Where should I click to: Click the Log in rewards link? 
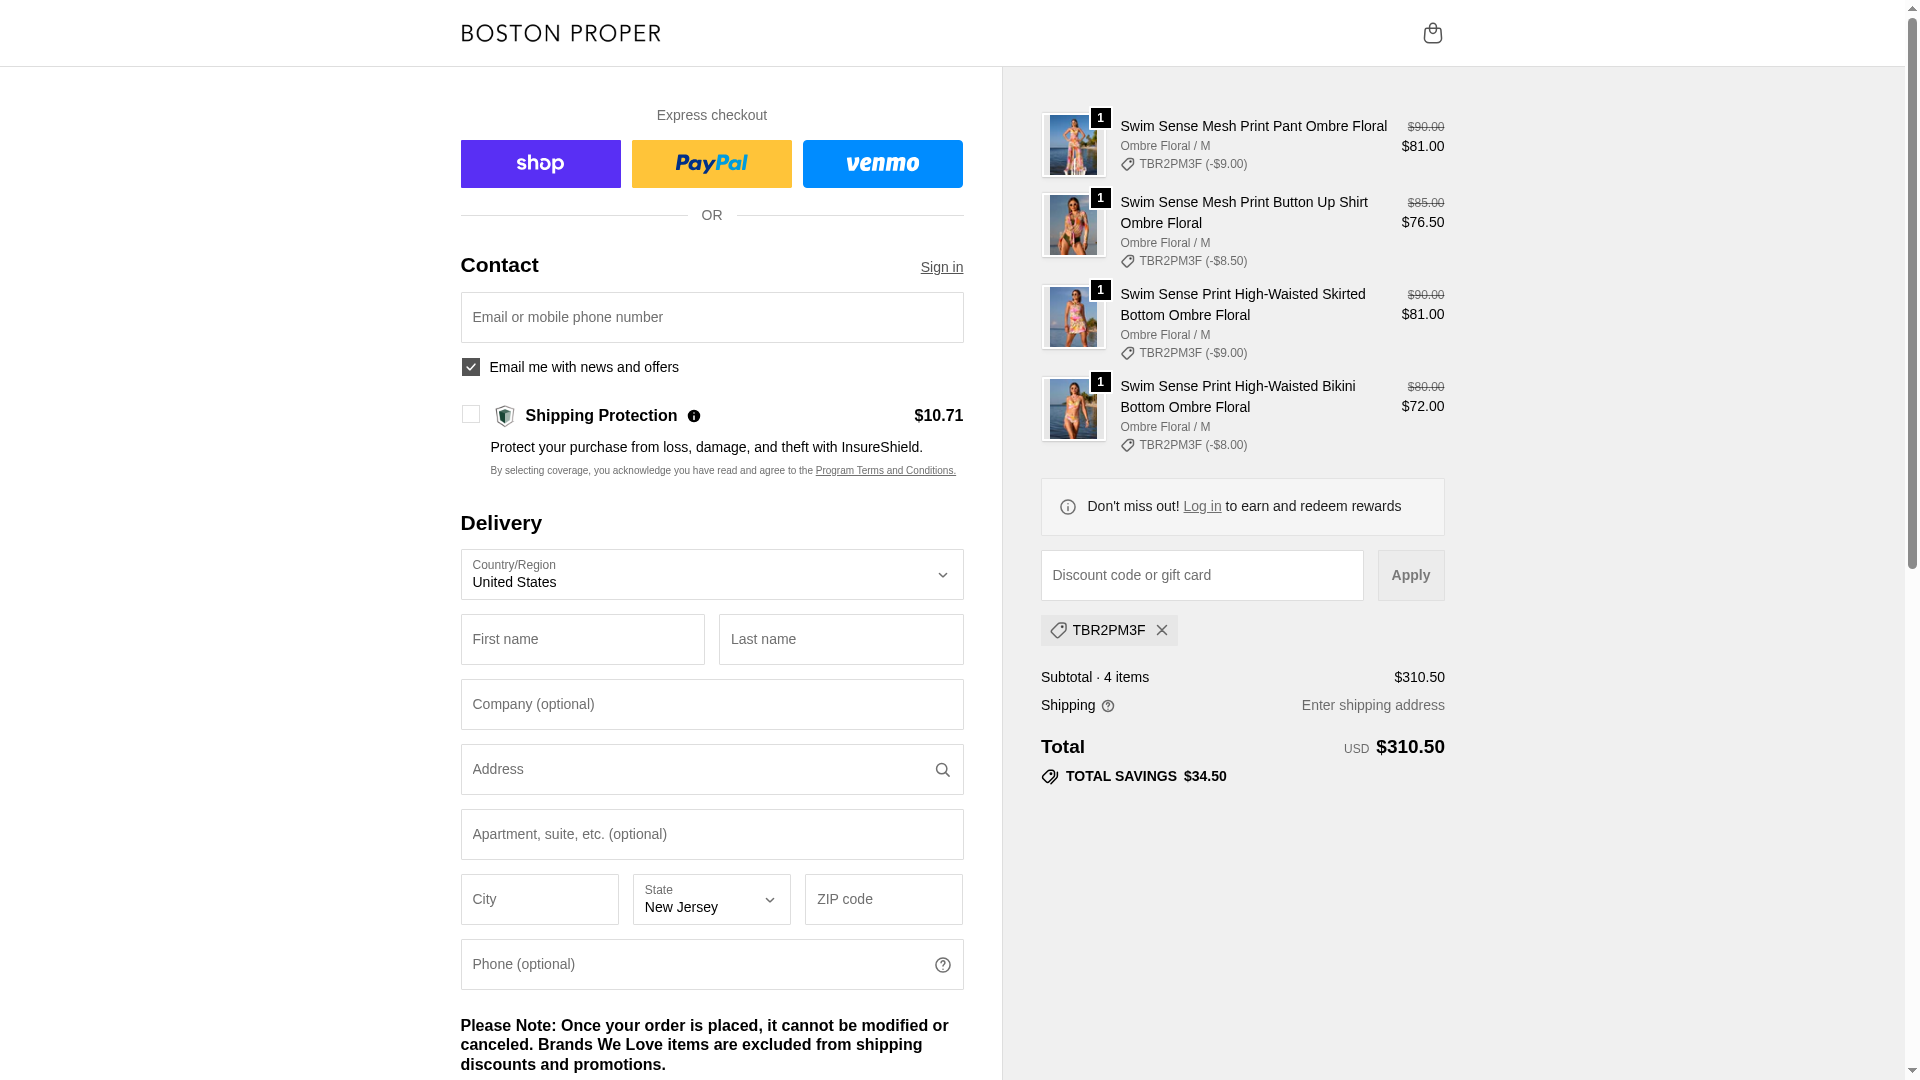1202,507
